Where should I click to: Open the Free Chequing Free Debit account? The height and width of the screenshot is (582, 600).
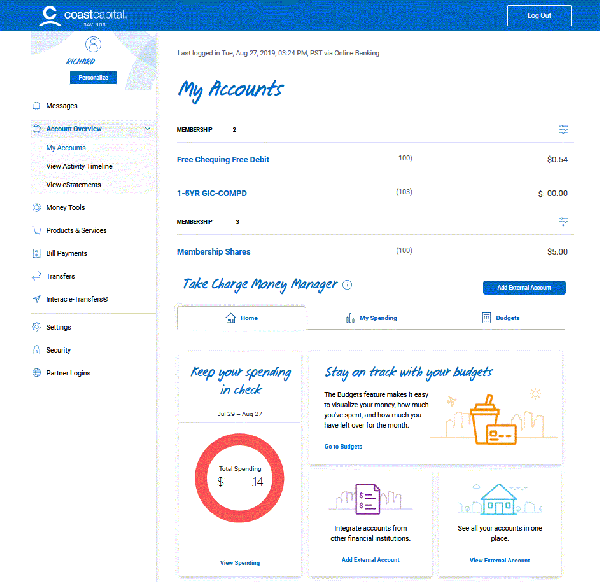(223, 159)
